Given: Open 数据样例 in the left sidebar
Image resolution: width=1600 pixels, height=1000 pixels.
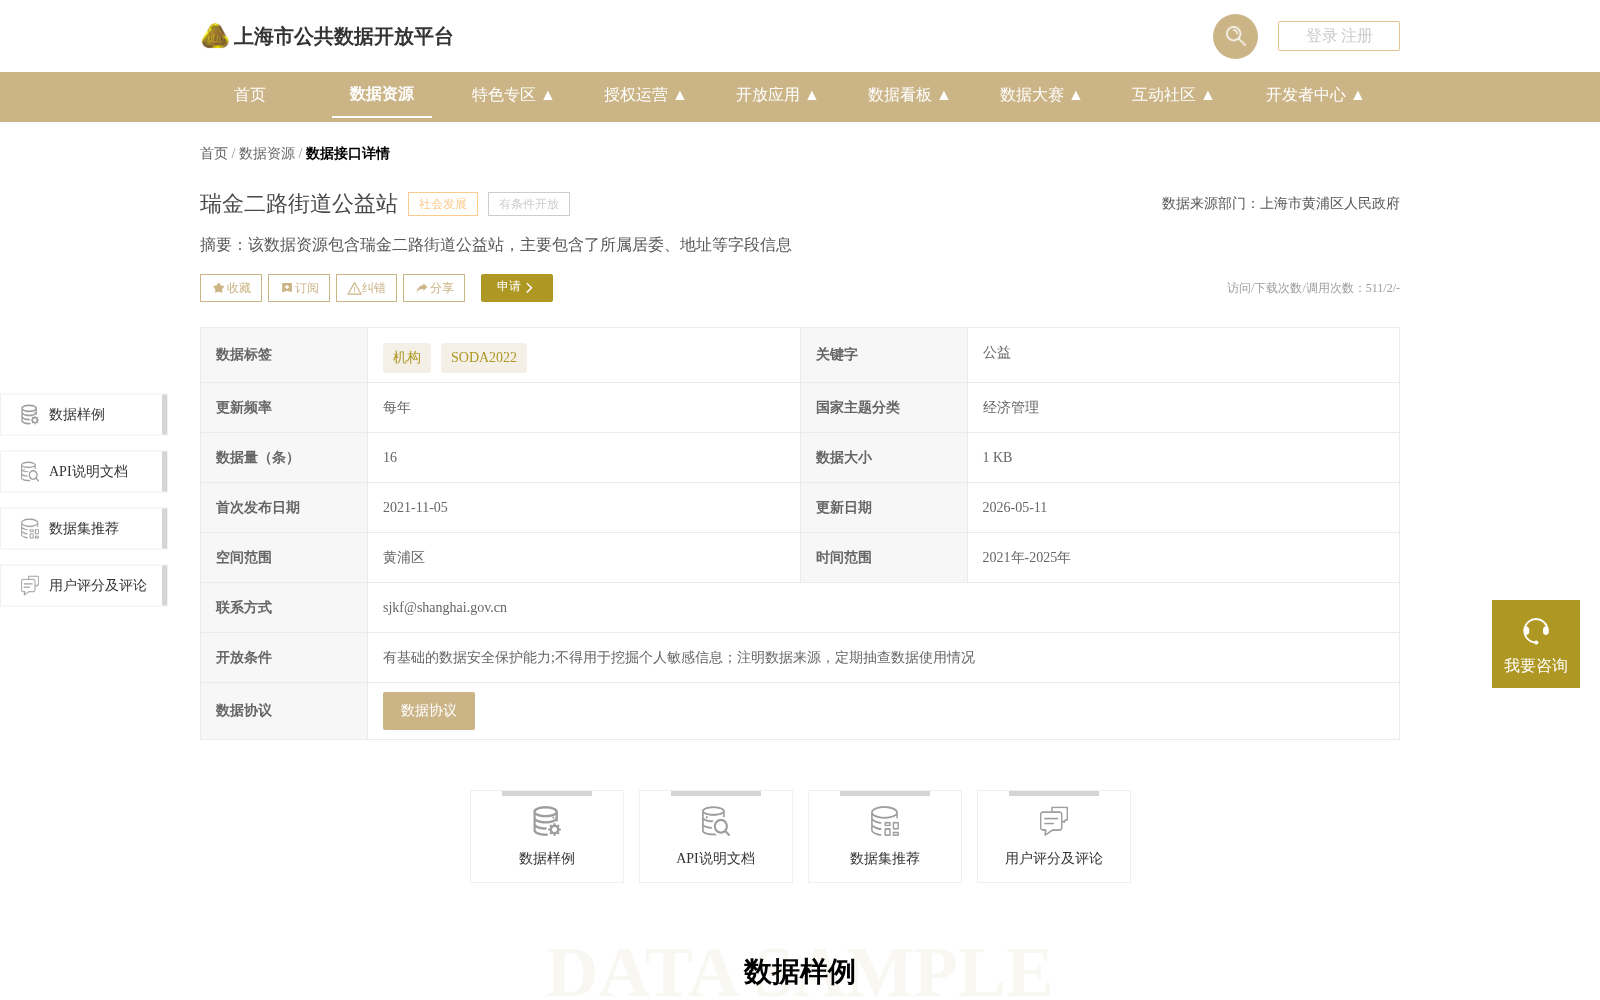Looking at the screenshot, I should (84, 414).
